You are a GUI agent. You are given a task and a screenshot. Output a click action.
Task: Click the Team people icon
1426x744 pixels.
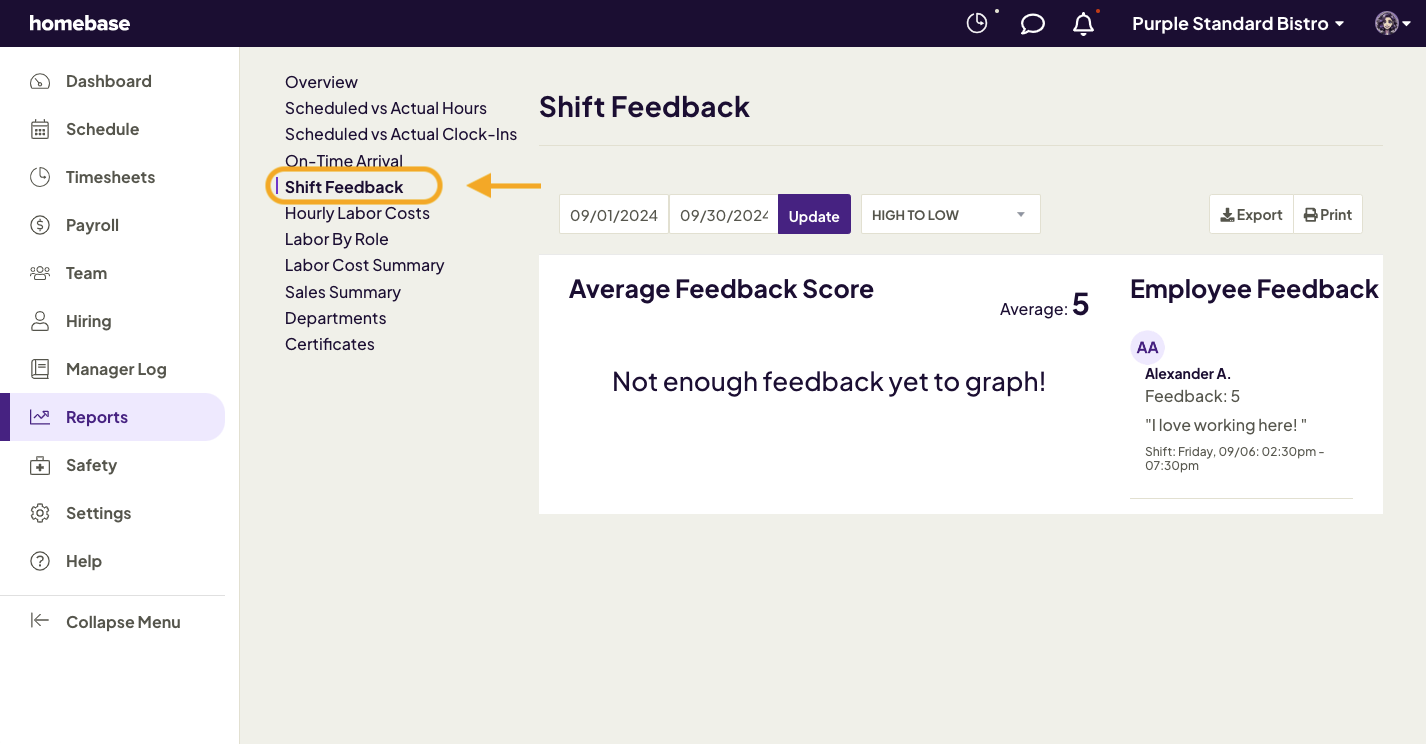coord(40,273)
